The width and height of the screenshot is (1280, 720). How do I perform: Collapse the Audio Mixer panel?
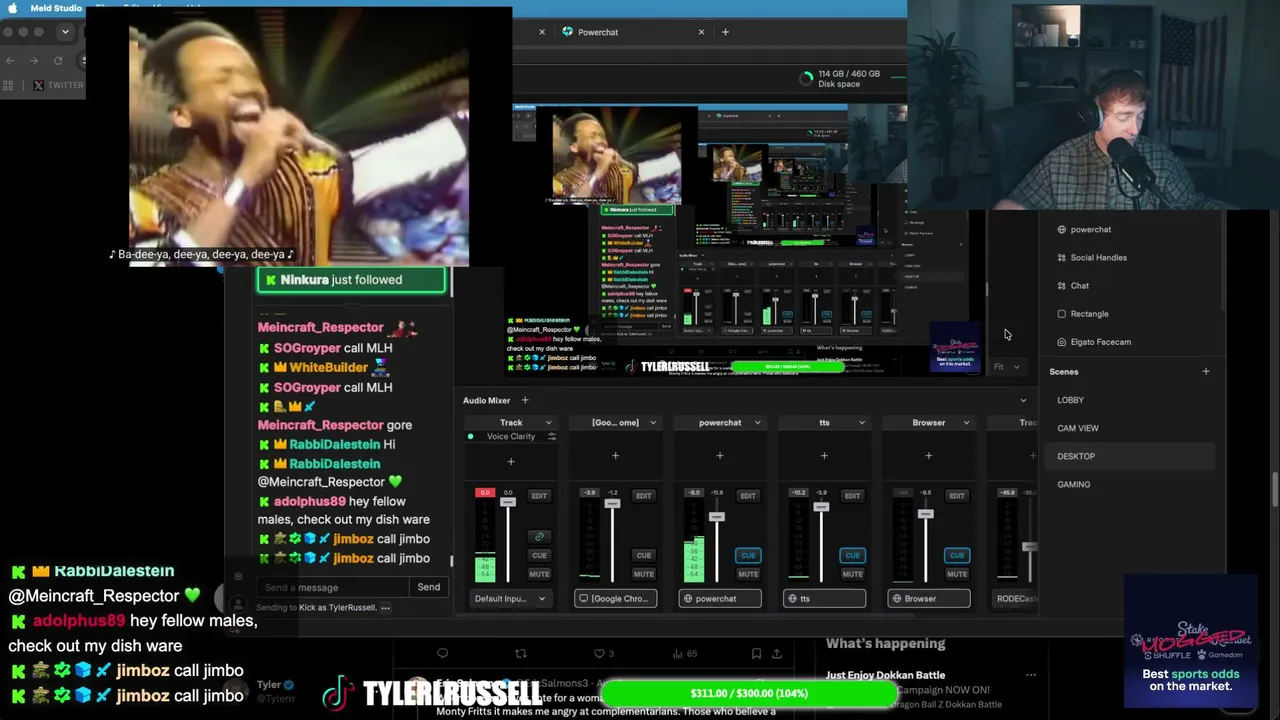tap(1023, 401)
